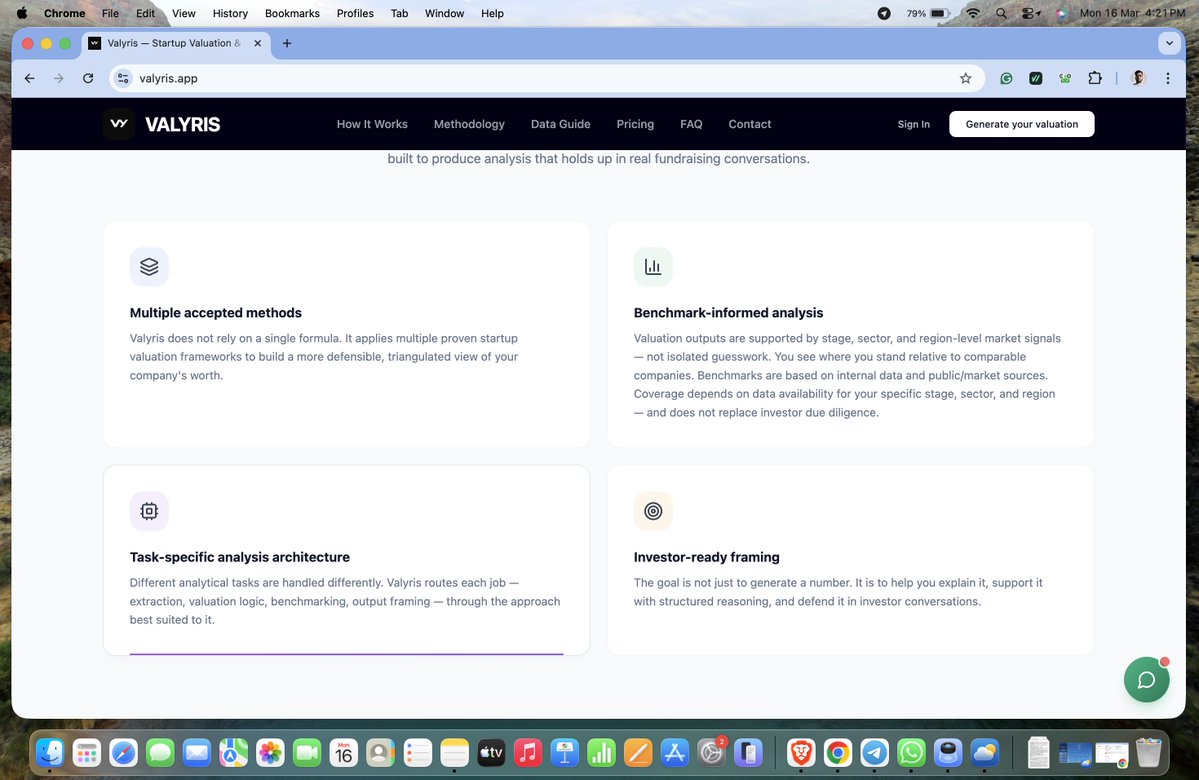
Task: Open Finder from the Dock
Action: (50, 753)
